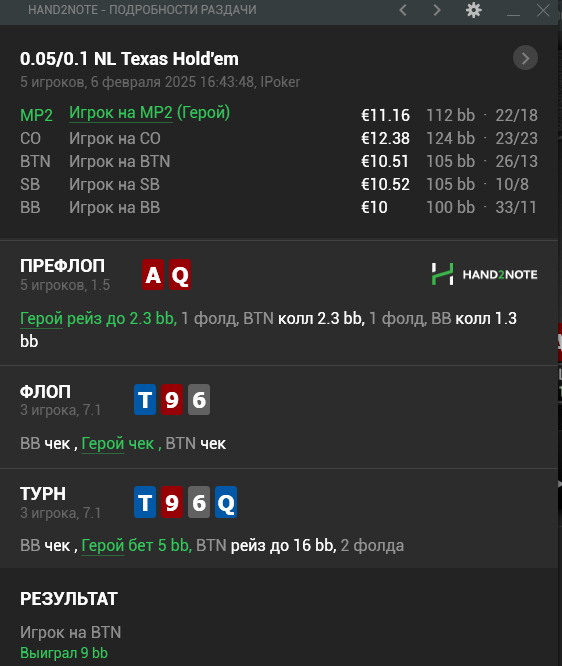Click the Hand2Note logo
562x666 pixels.
click(485, 274)
